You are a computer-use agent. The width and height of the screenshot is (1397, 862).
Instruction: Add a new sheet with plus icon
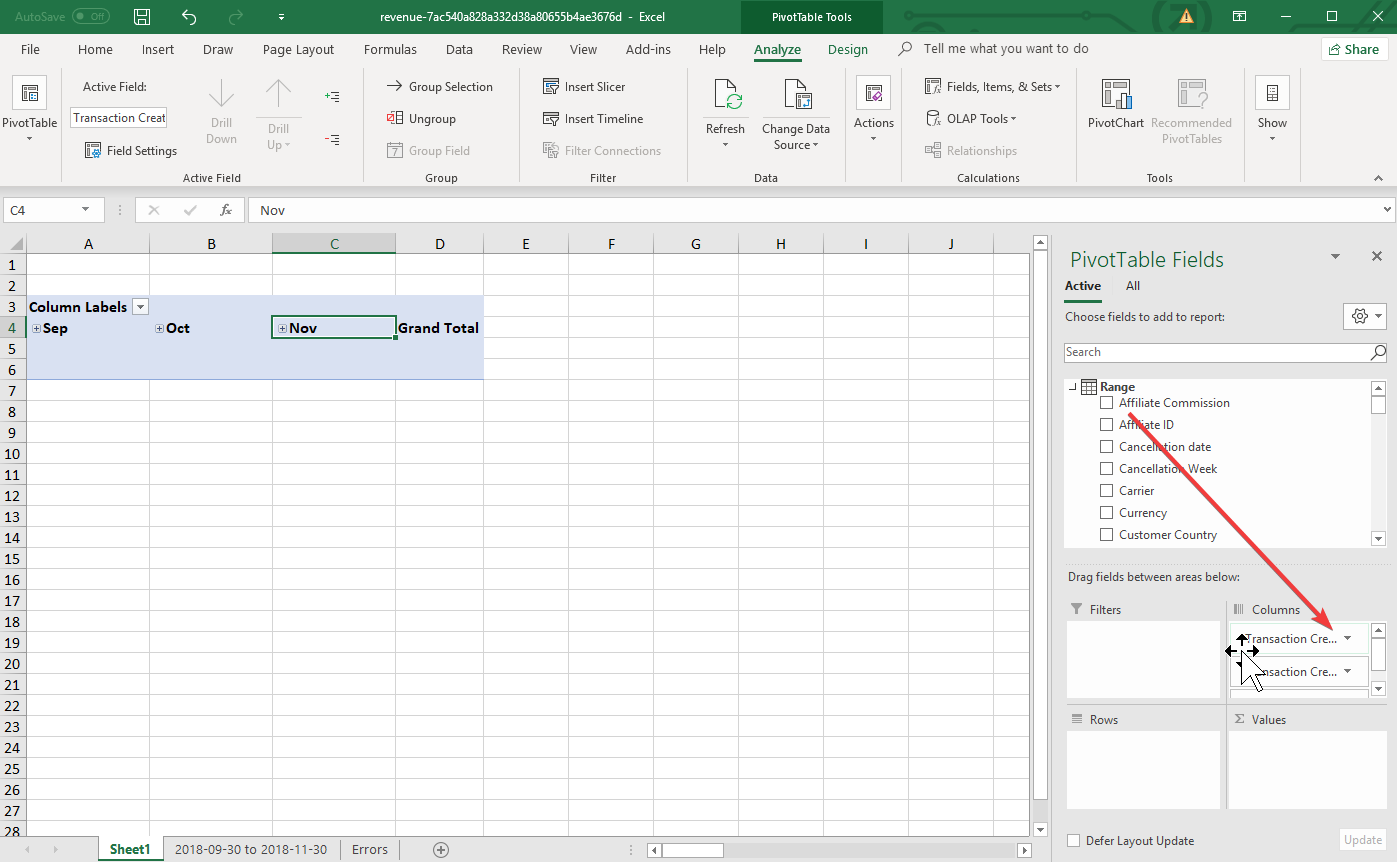pos(441,849)
